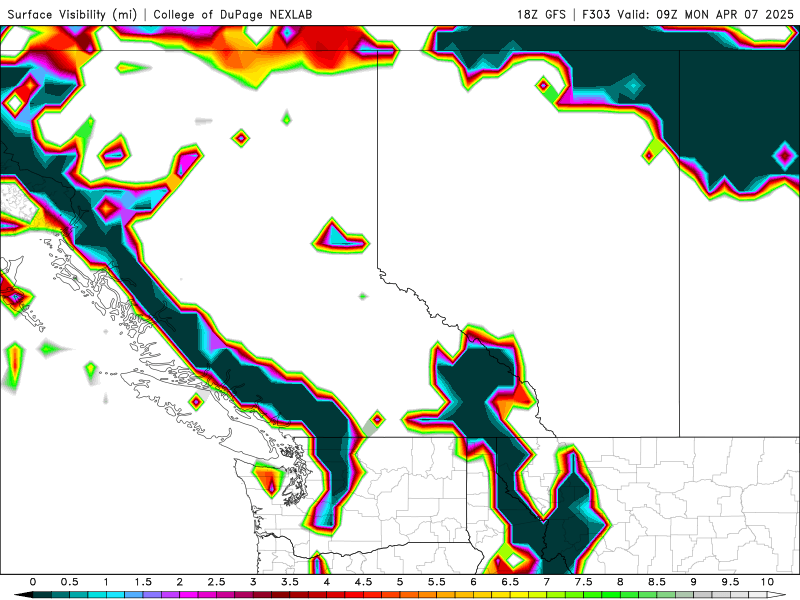Click the '8' tick label on color scale
The height and width of the screenshot is (600, 800).
(620, 582)
